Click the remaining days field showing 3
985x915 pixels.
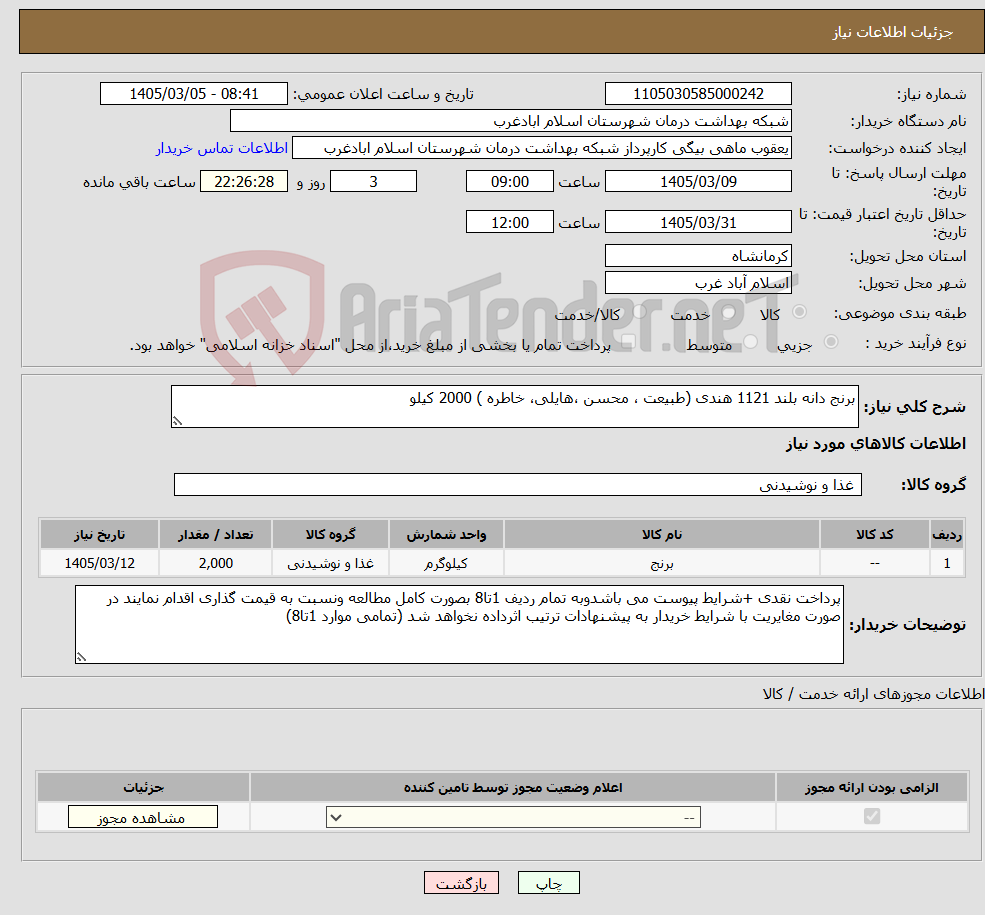pos(373,182)
